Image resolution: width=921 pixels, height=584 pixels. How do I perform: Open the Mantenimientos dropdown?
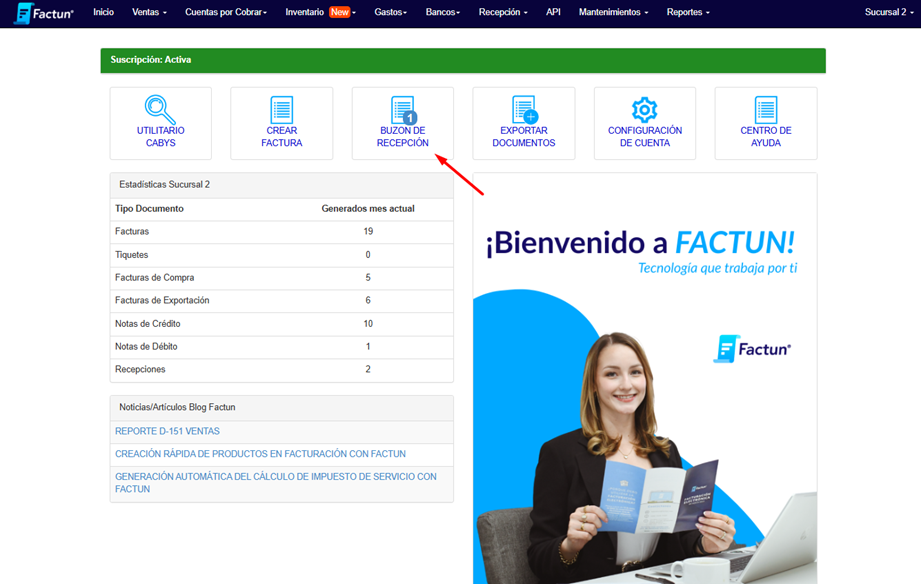pos(613,12)
